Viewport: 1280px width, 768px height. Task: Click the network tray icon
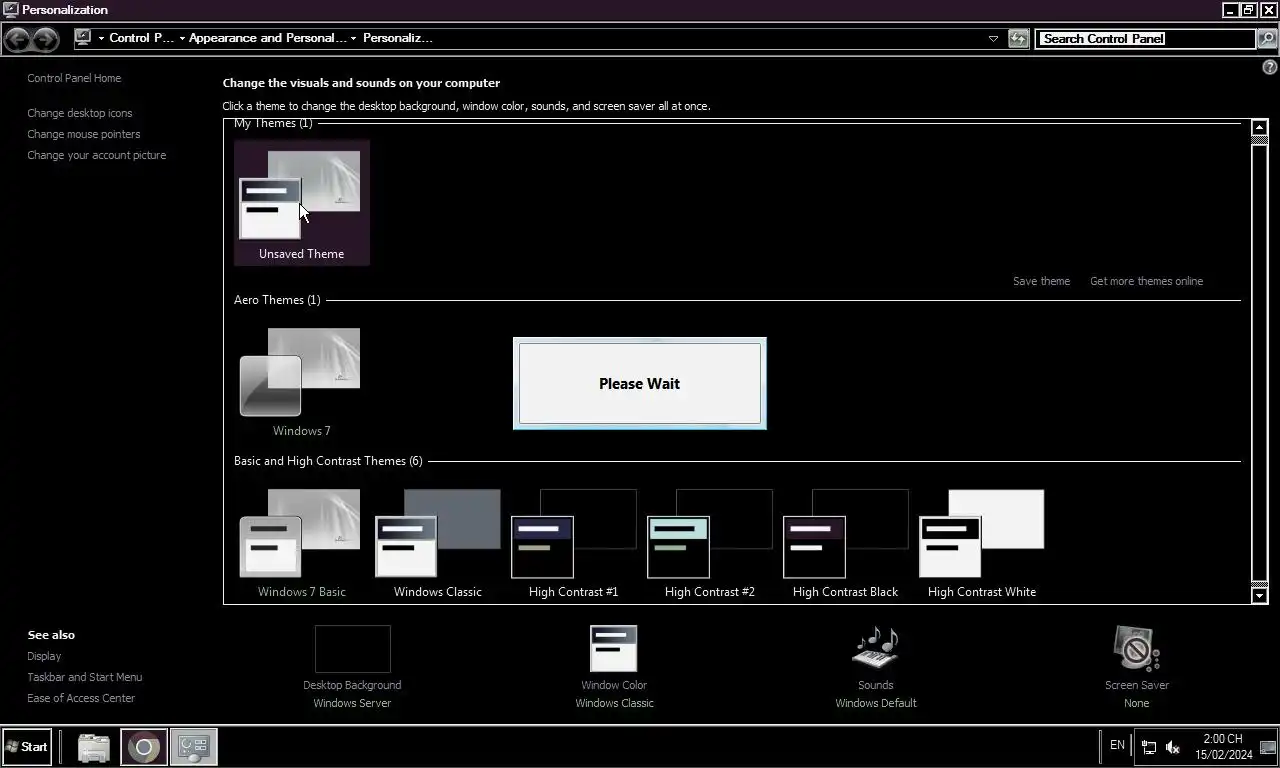[1149, 747]
